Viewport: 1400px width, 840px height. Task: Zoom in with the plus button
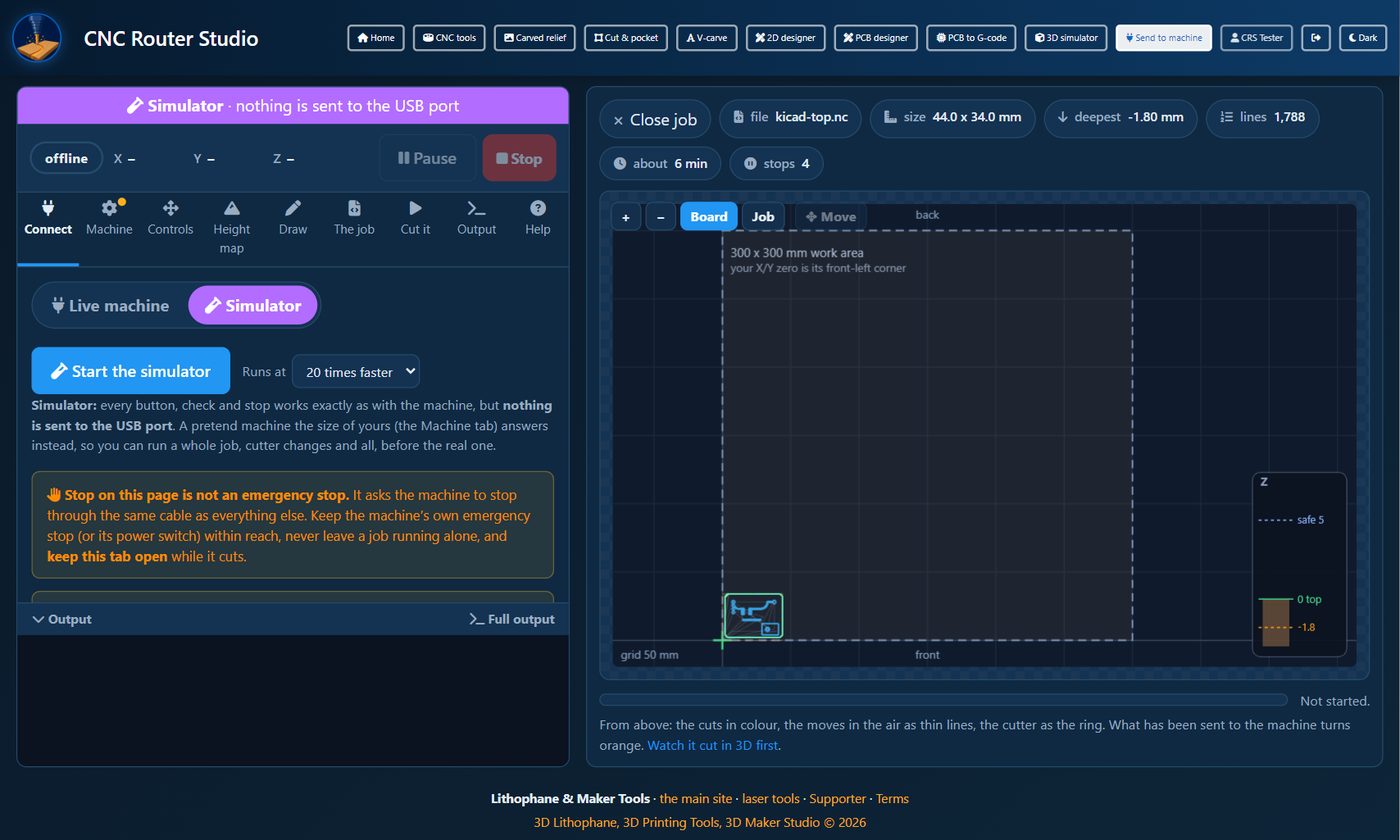click(x=626, y=217)
